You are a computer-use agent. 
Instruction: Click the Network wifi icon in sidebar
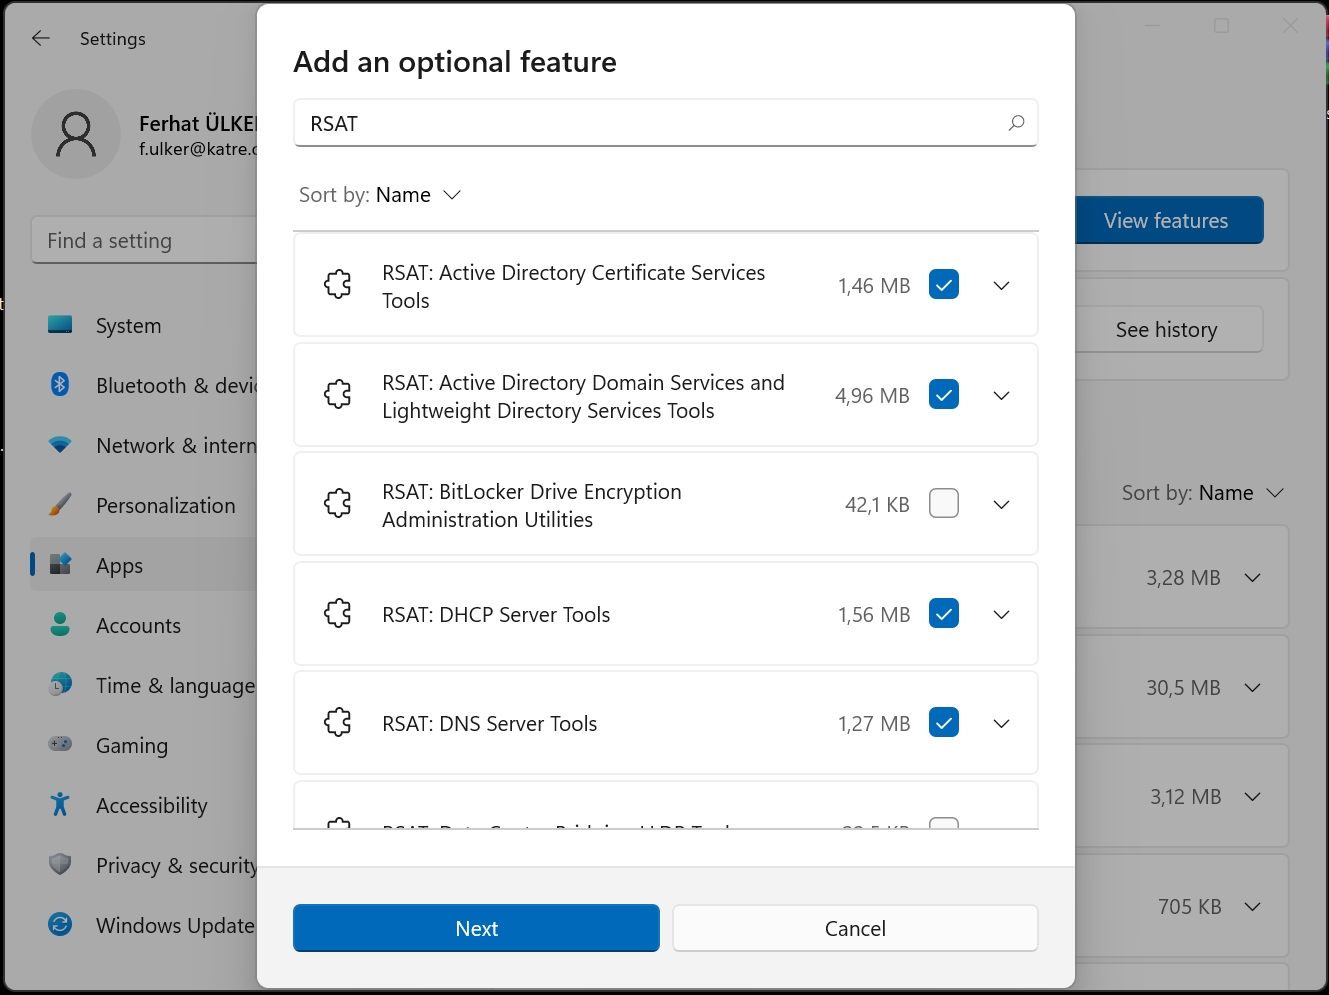[60, 445]
